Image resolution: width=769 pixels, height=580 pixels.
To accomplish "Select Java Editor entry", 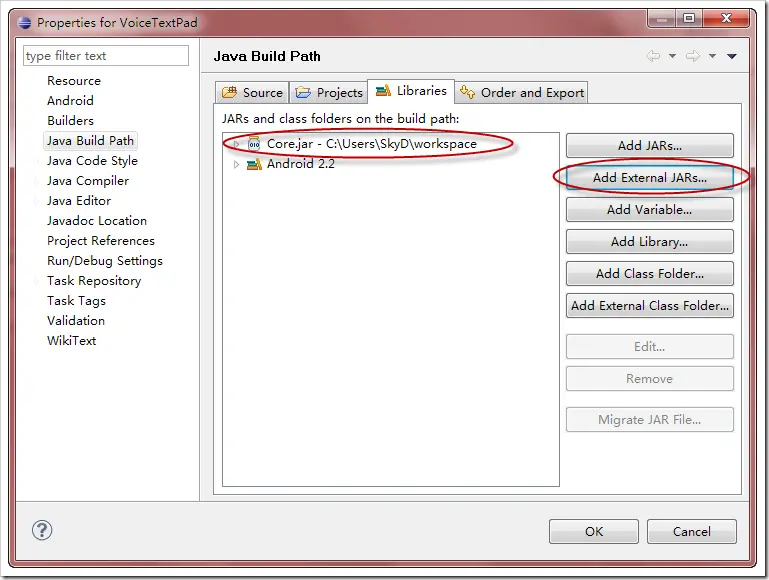I will click(79, 201).
